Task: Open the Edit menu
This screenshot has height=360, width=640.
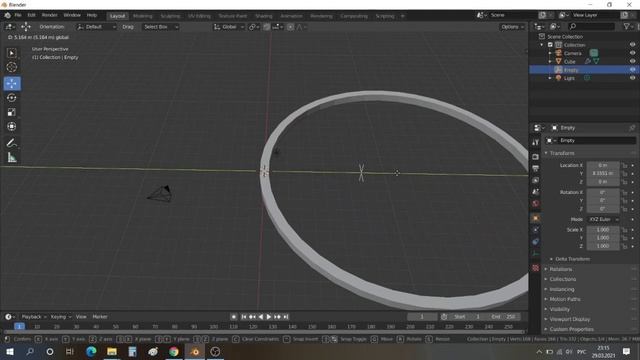Action: click(31, 15)
